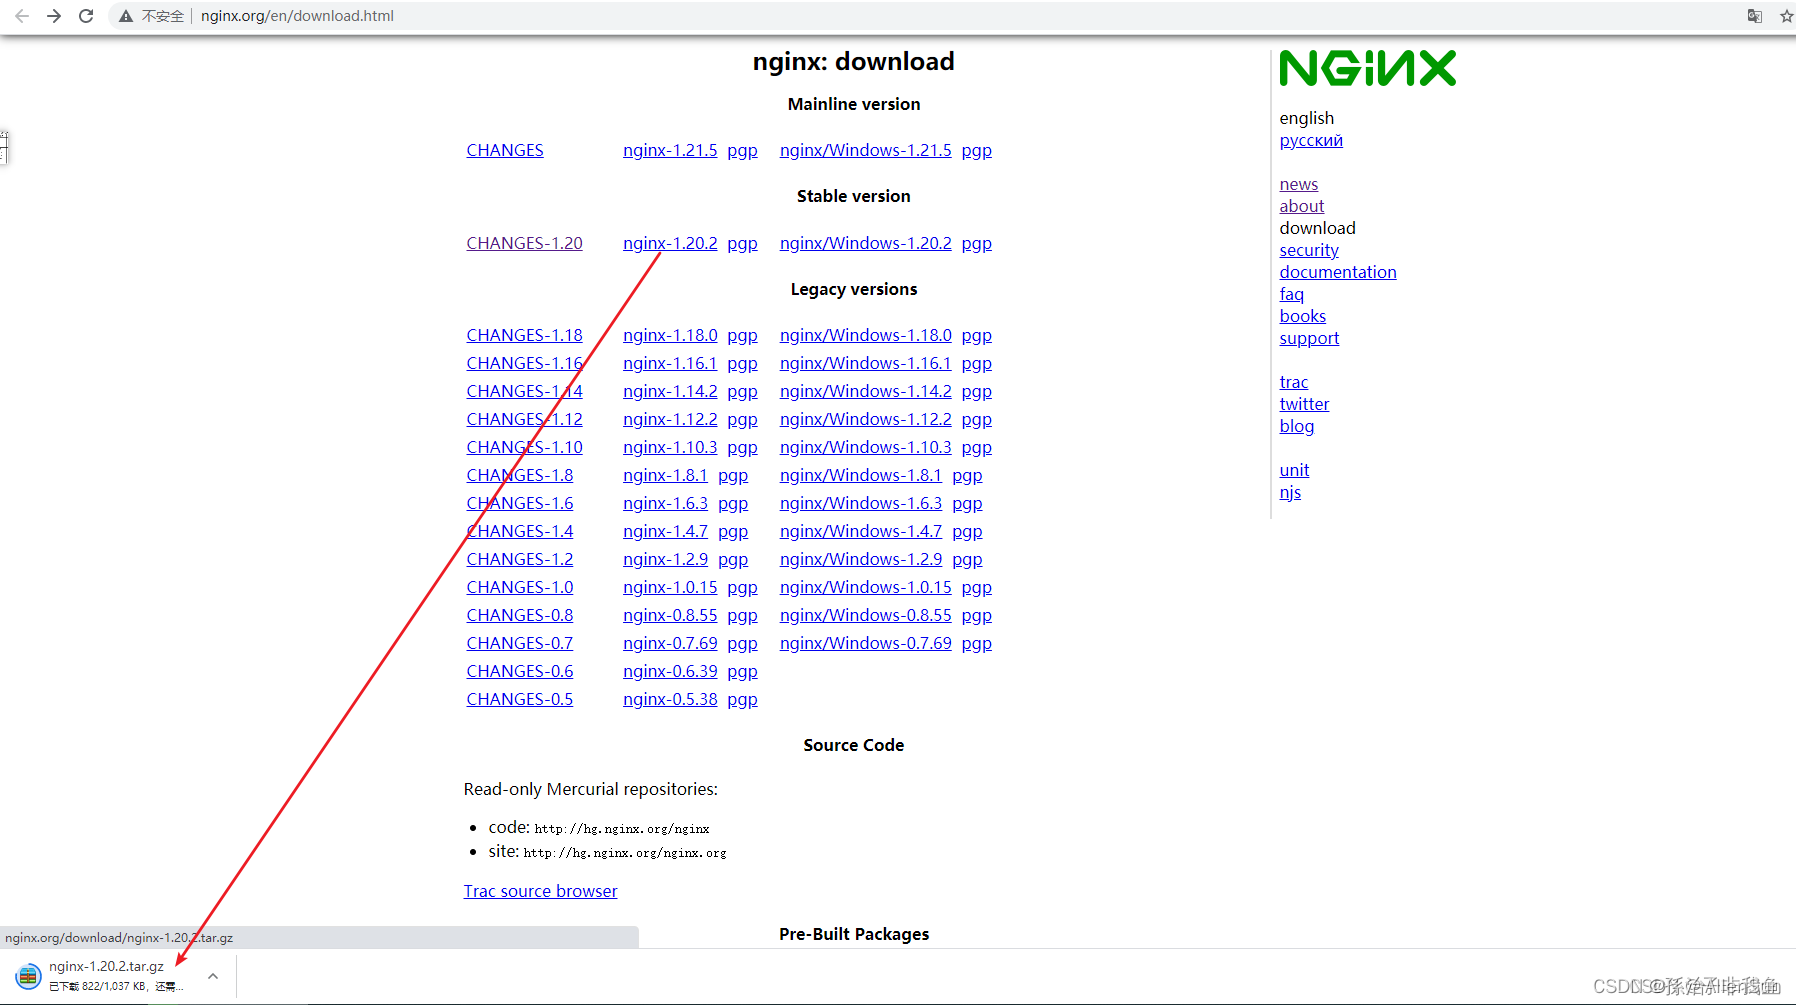Open the mainline CHANGES link
Viewport: 1796px width, 1005px height.
505,150
